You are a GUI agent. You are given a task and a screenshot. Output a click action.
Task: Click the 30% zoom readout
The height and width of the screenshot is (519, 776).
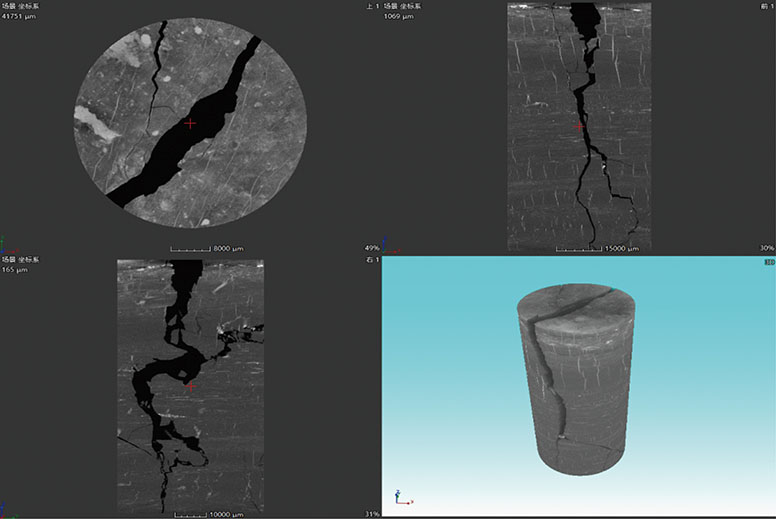click(x=767, y=248)
